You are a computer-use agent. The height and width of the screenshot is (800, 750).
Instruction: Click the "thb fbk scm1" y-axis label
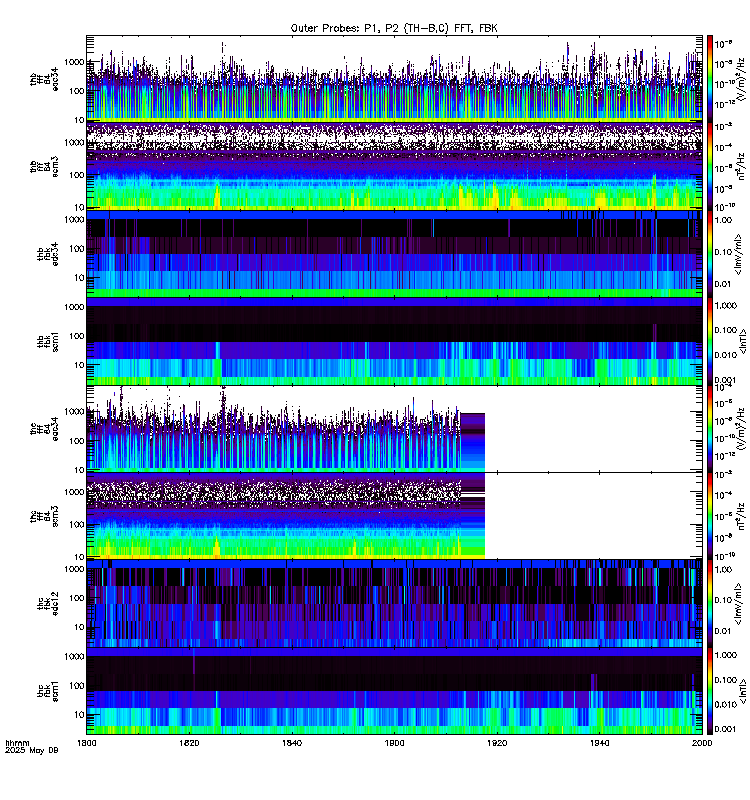pos(48,341)
